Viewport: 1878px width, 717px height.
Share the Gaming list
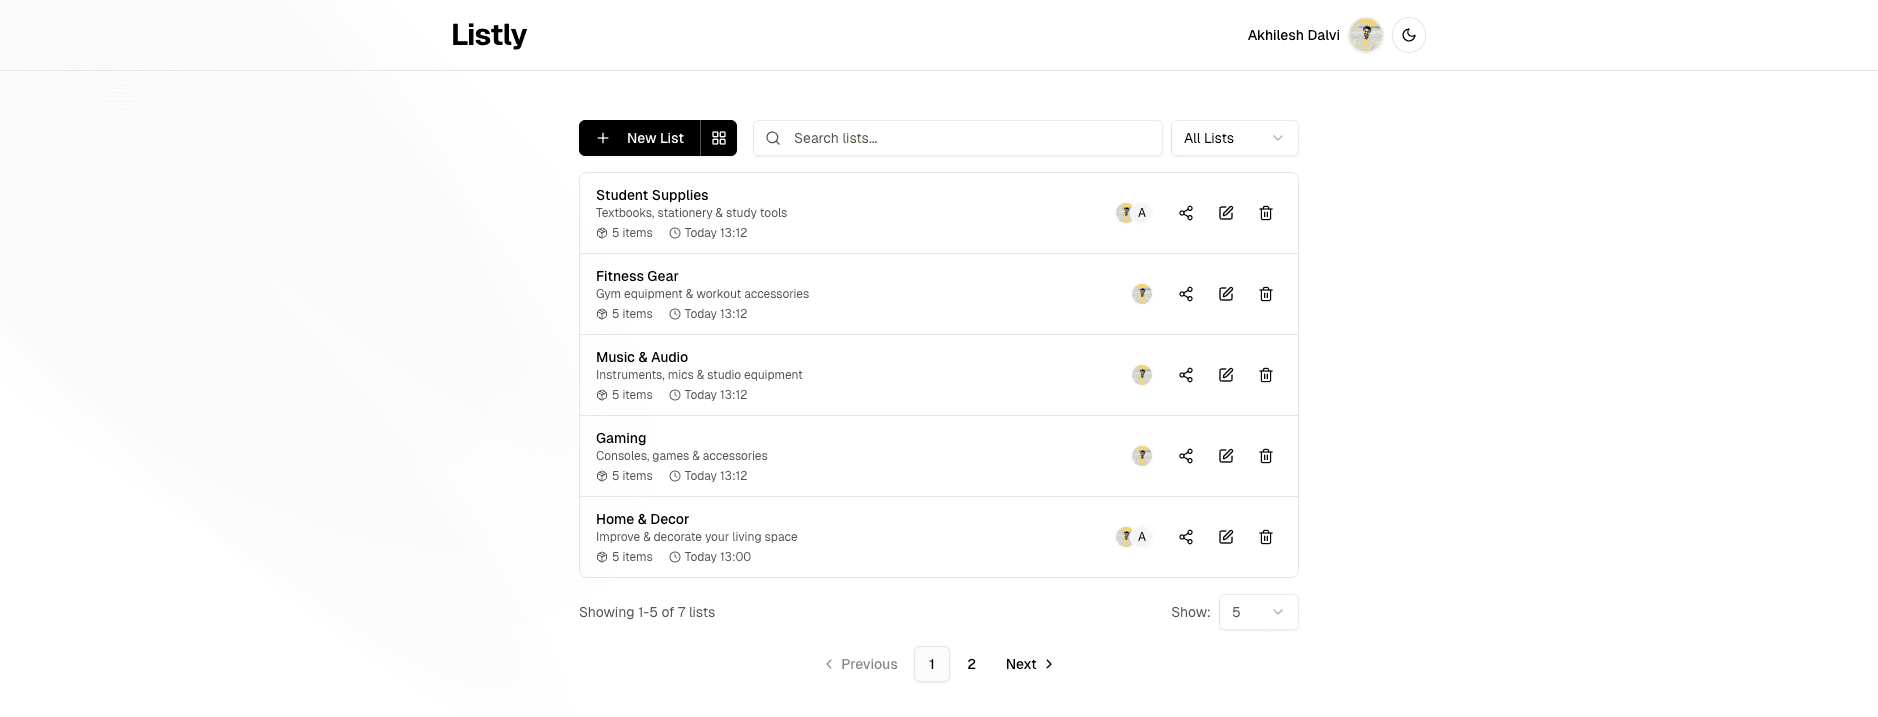[x=1185, y=456]
